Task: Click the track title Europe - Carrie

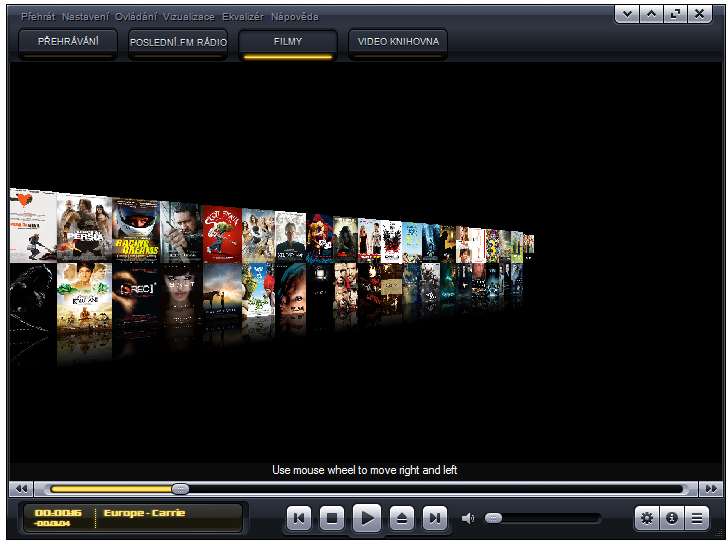Action: pyautogui.click(x=144, y=513)
